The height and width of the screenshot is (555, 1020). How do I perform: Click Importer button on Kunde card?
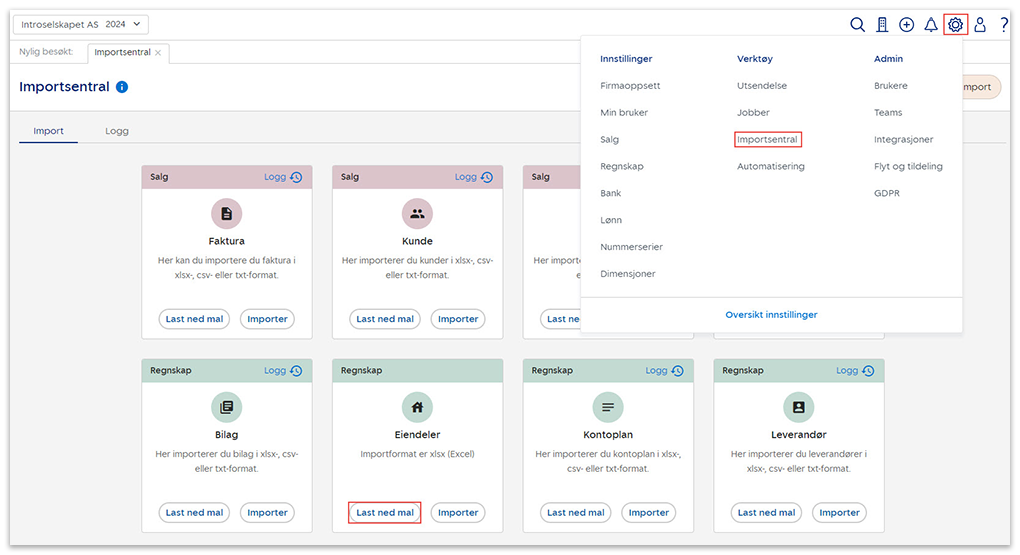[458, 319]
